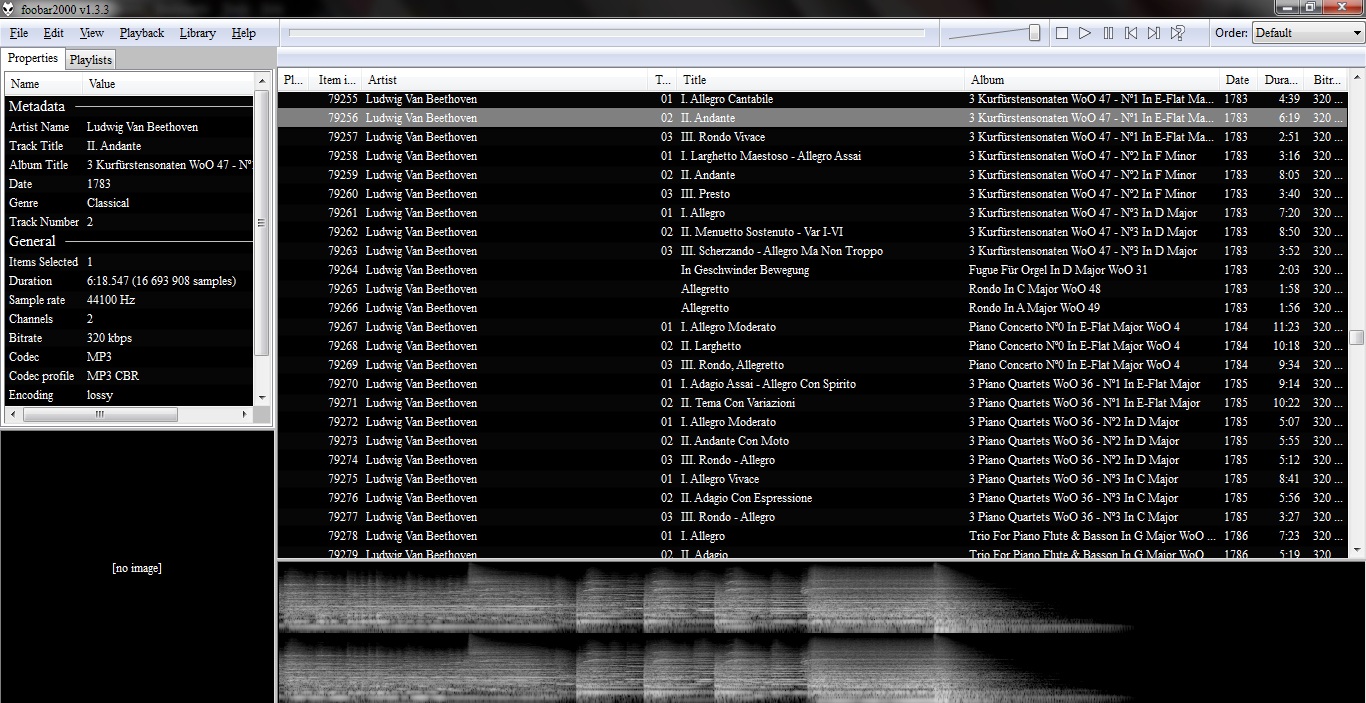Select the Properties tab
The width and height of the screenshot is (1366, 703).
click(33, 58)
